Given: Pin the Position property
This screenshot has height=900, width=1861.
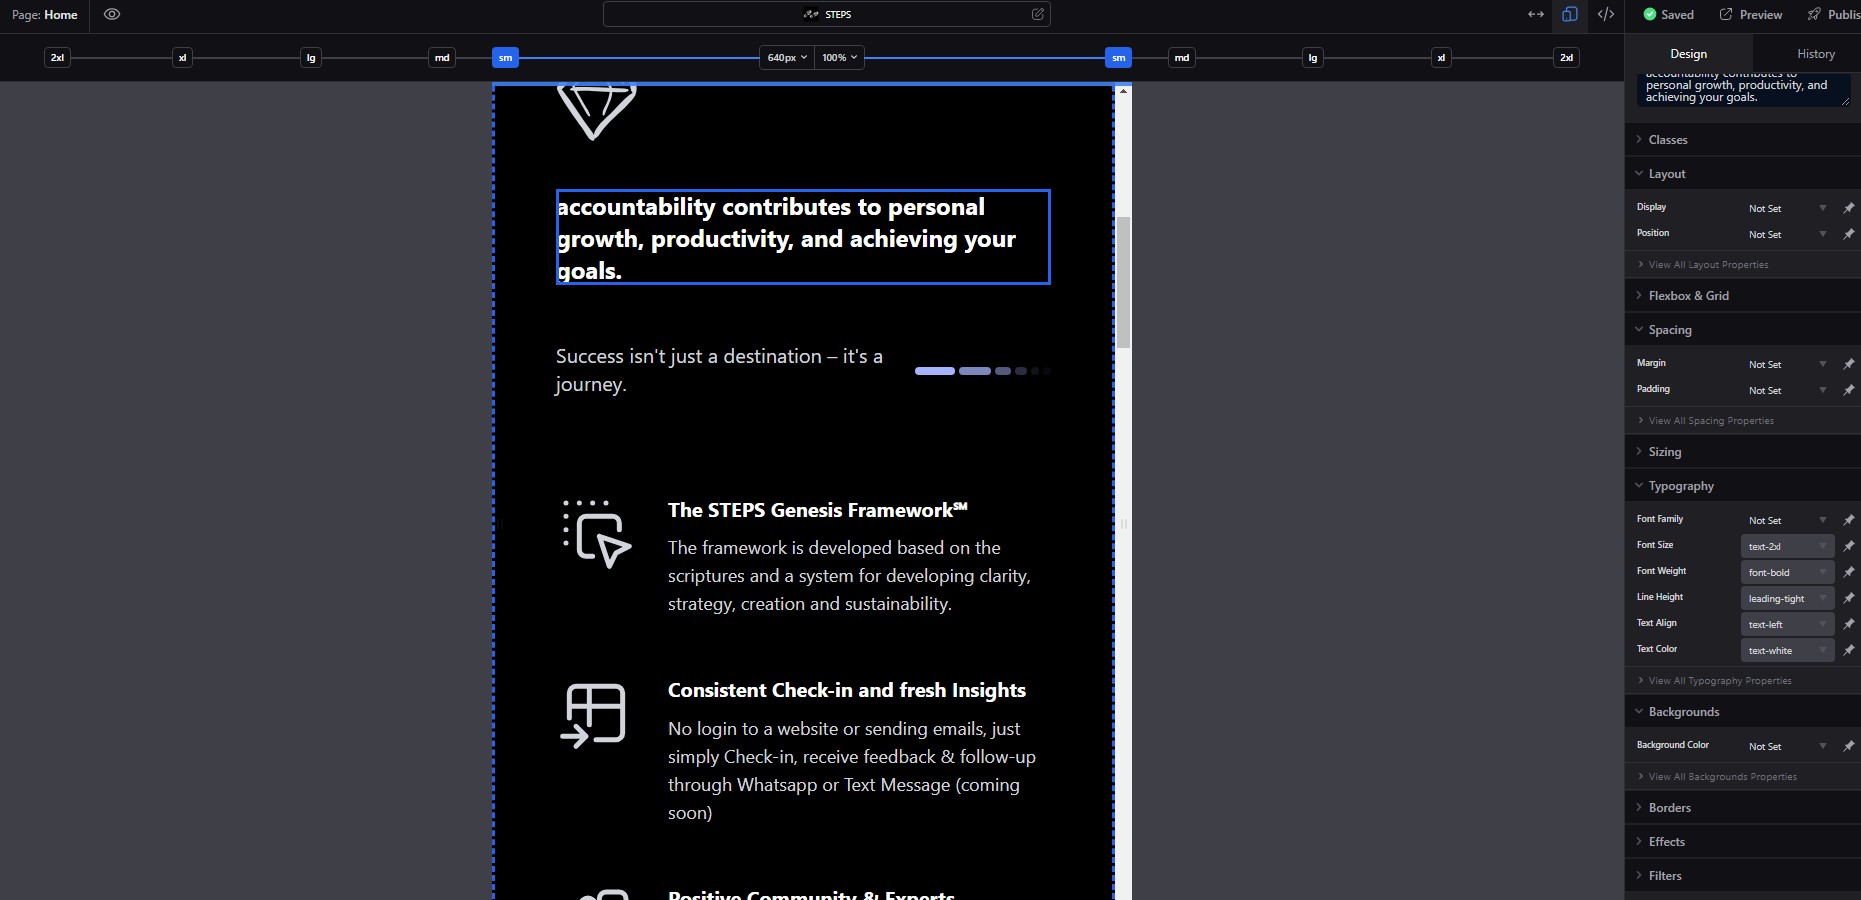Looking at the screenshot, I should [1848, 234].
